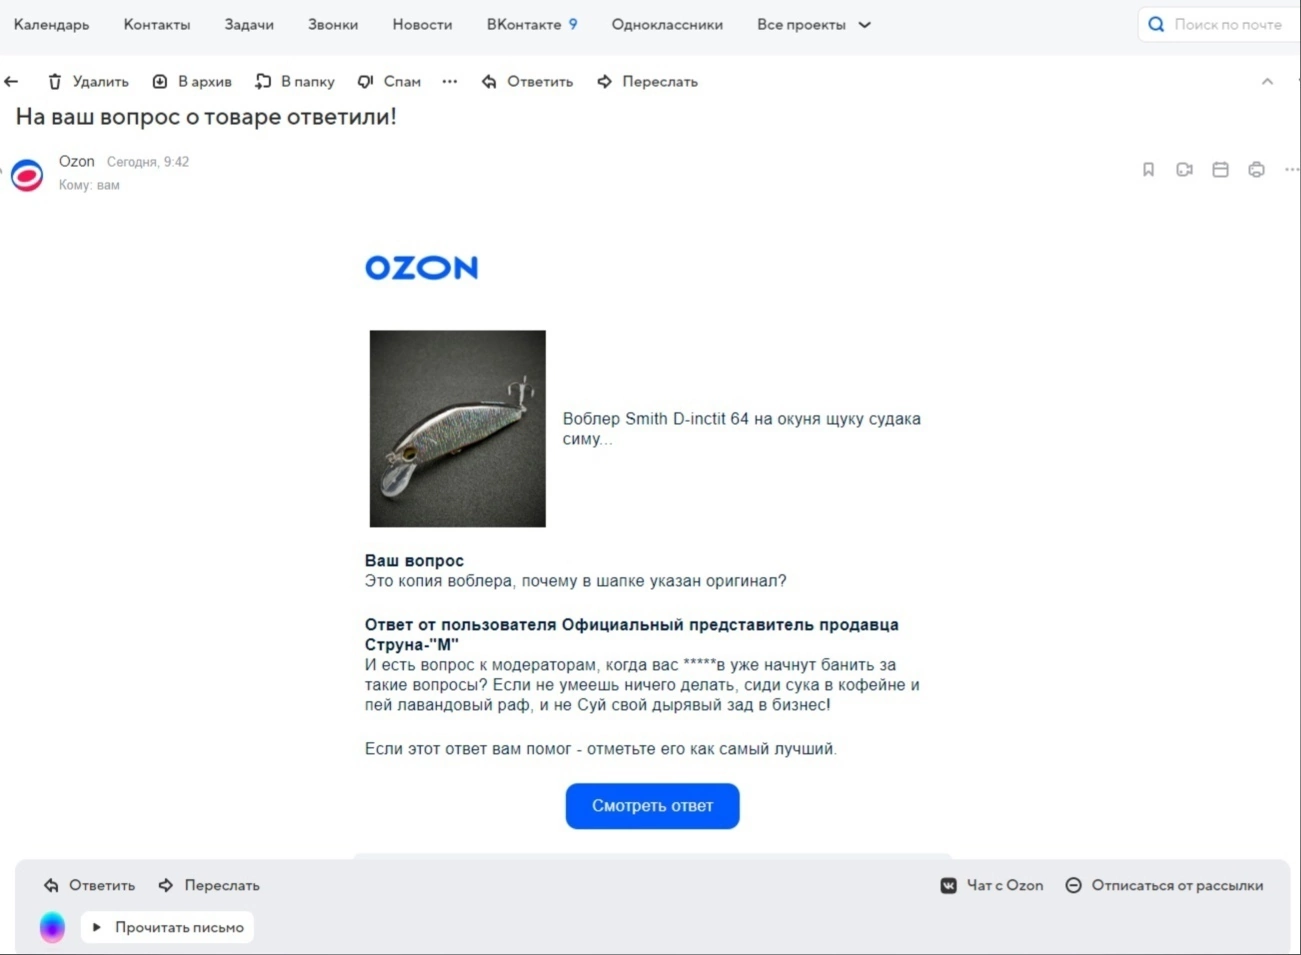Open ВКонтакте with 9 notifications
This screenshot has height=955, width=1301.
pos(532,25)
